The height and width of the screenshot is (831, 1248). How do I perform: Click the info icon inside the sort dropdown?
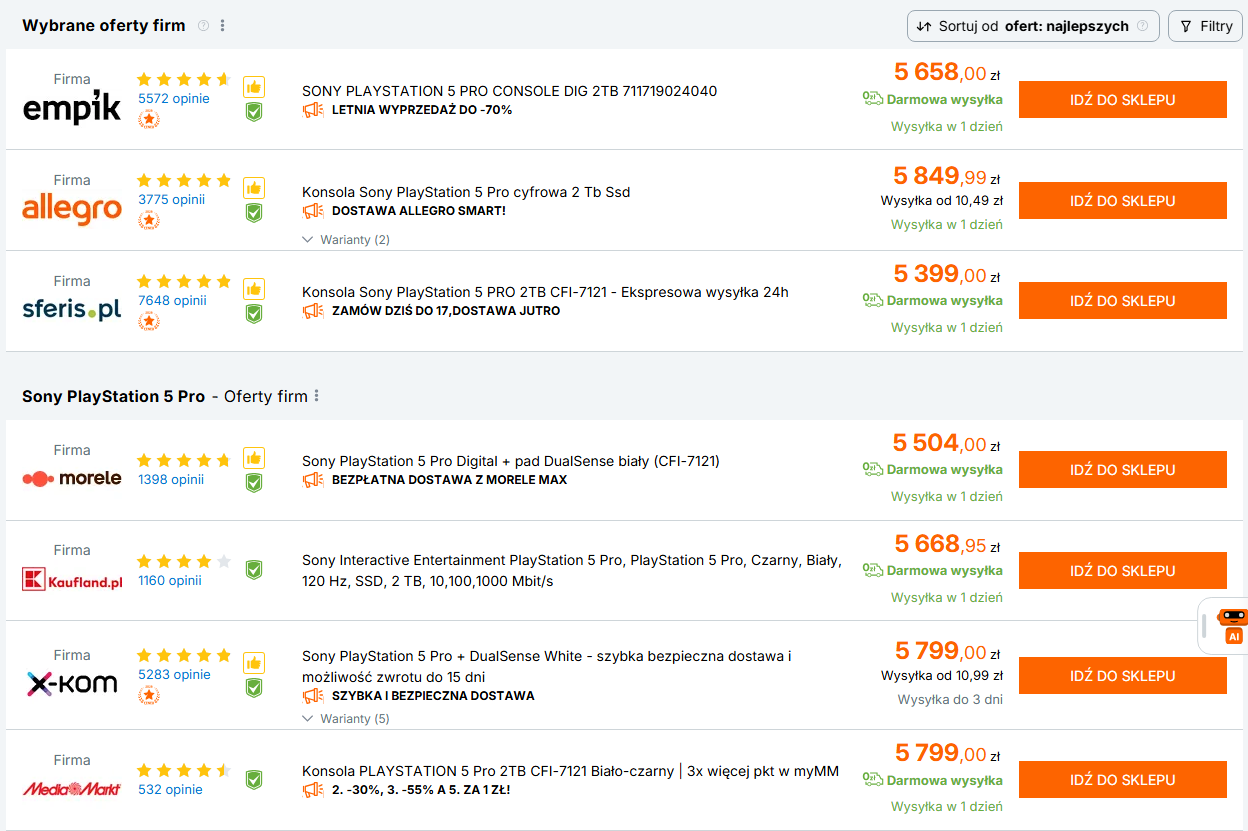1142,26
